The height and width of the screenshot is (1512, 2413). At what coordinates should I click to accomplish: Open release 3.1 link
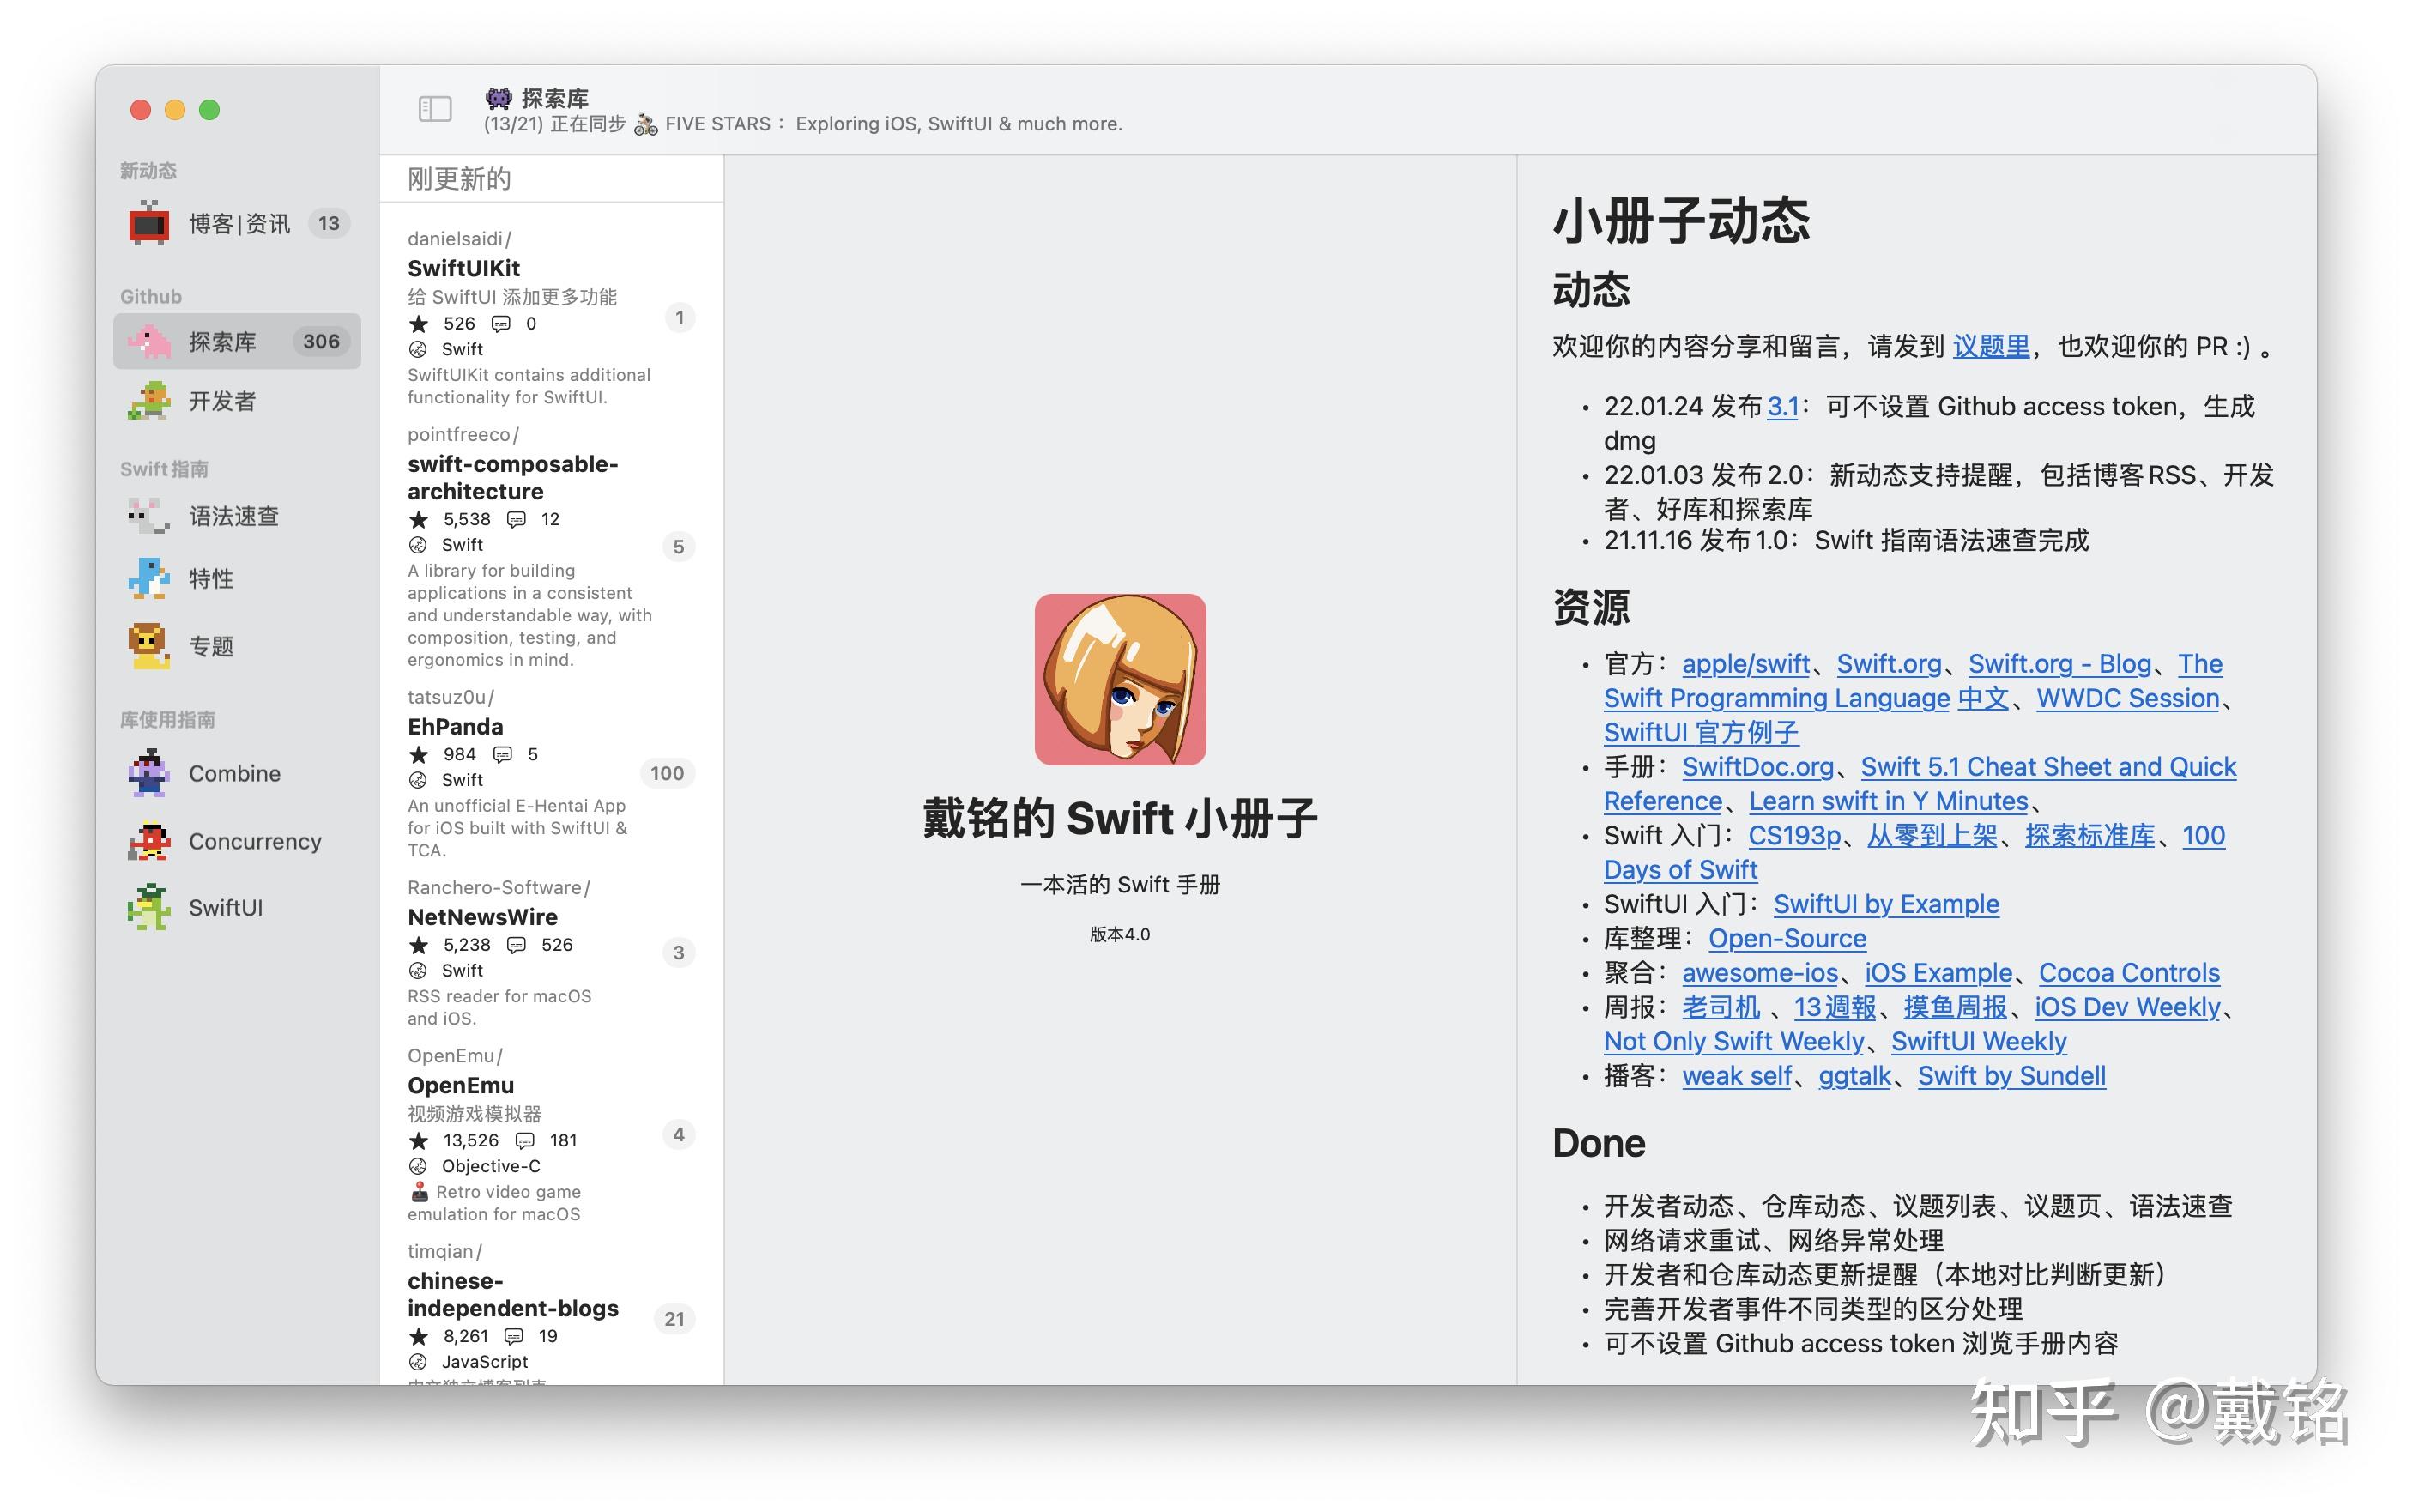pos(1783,406)
